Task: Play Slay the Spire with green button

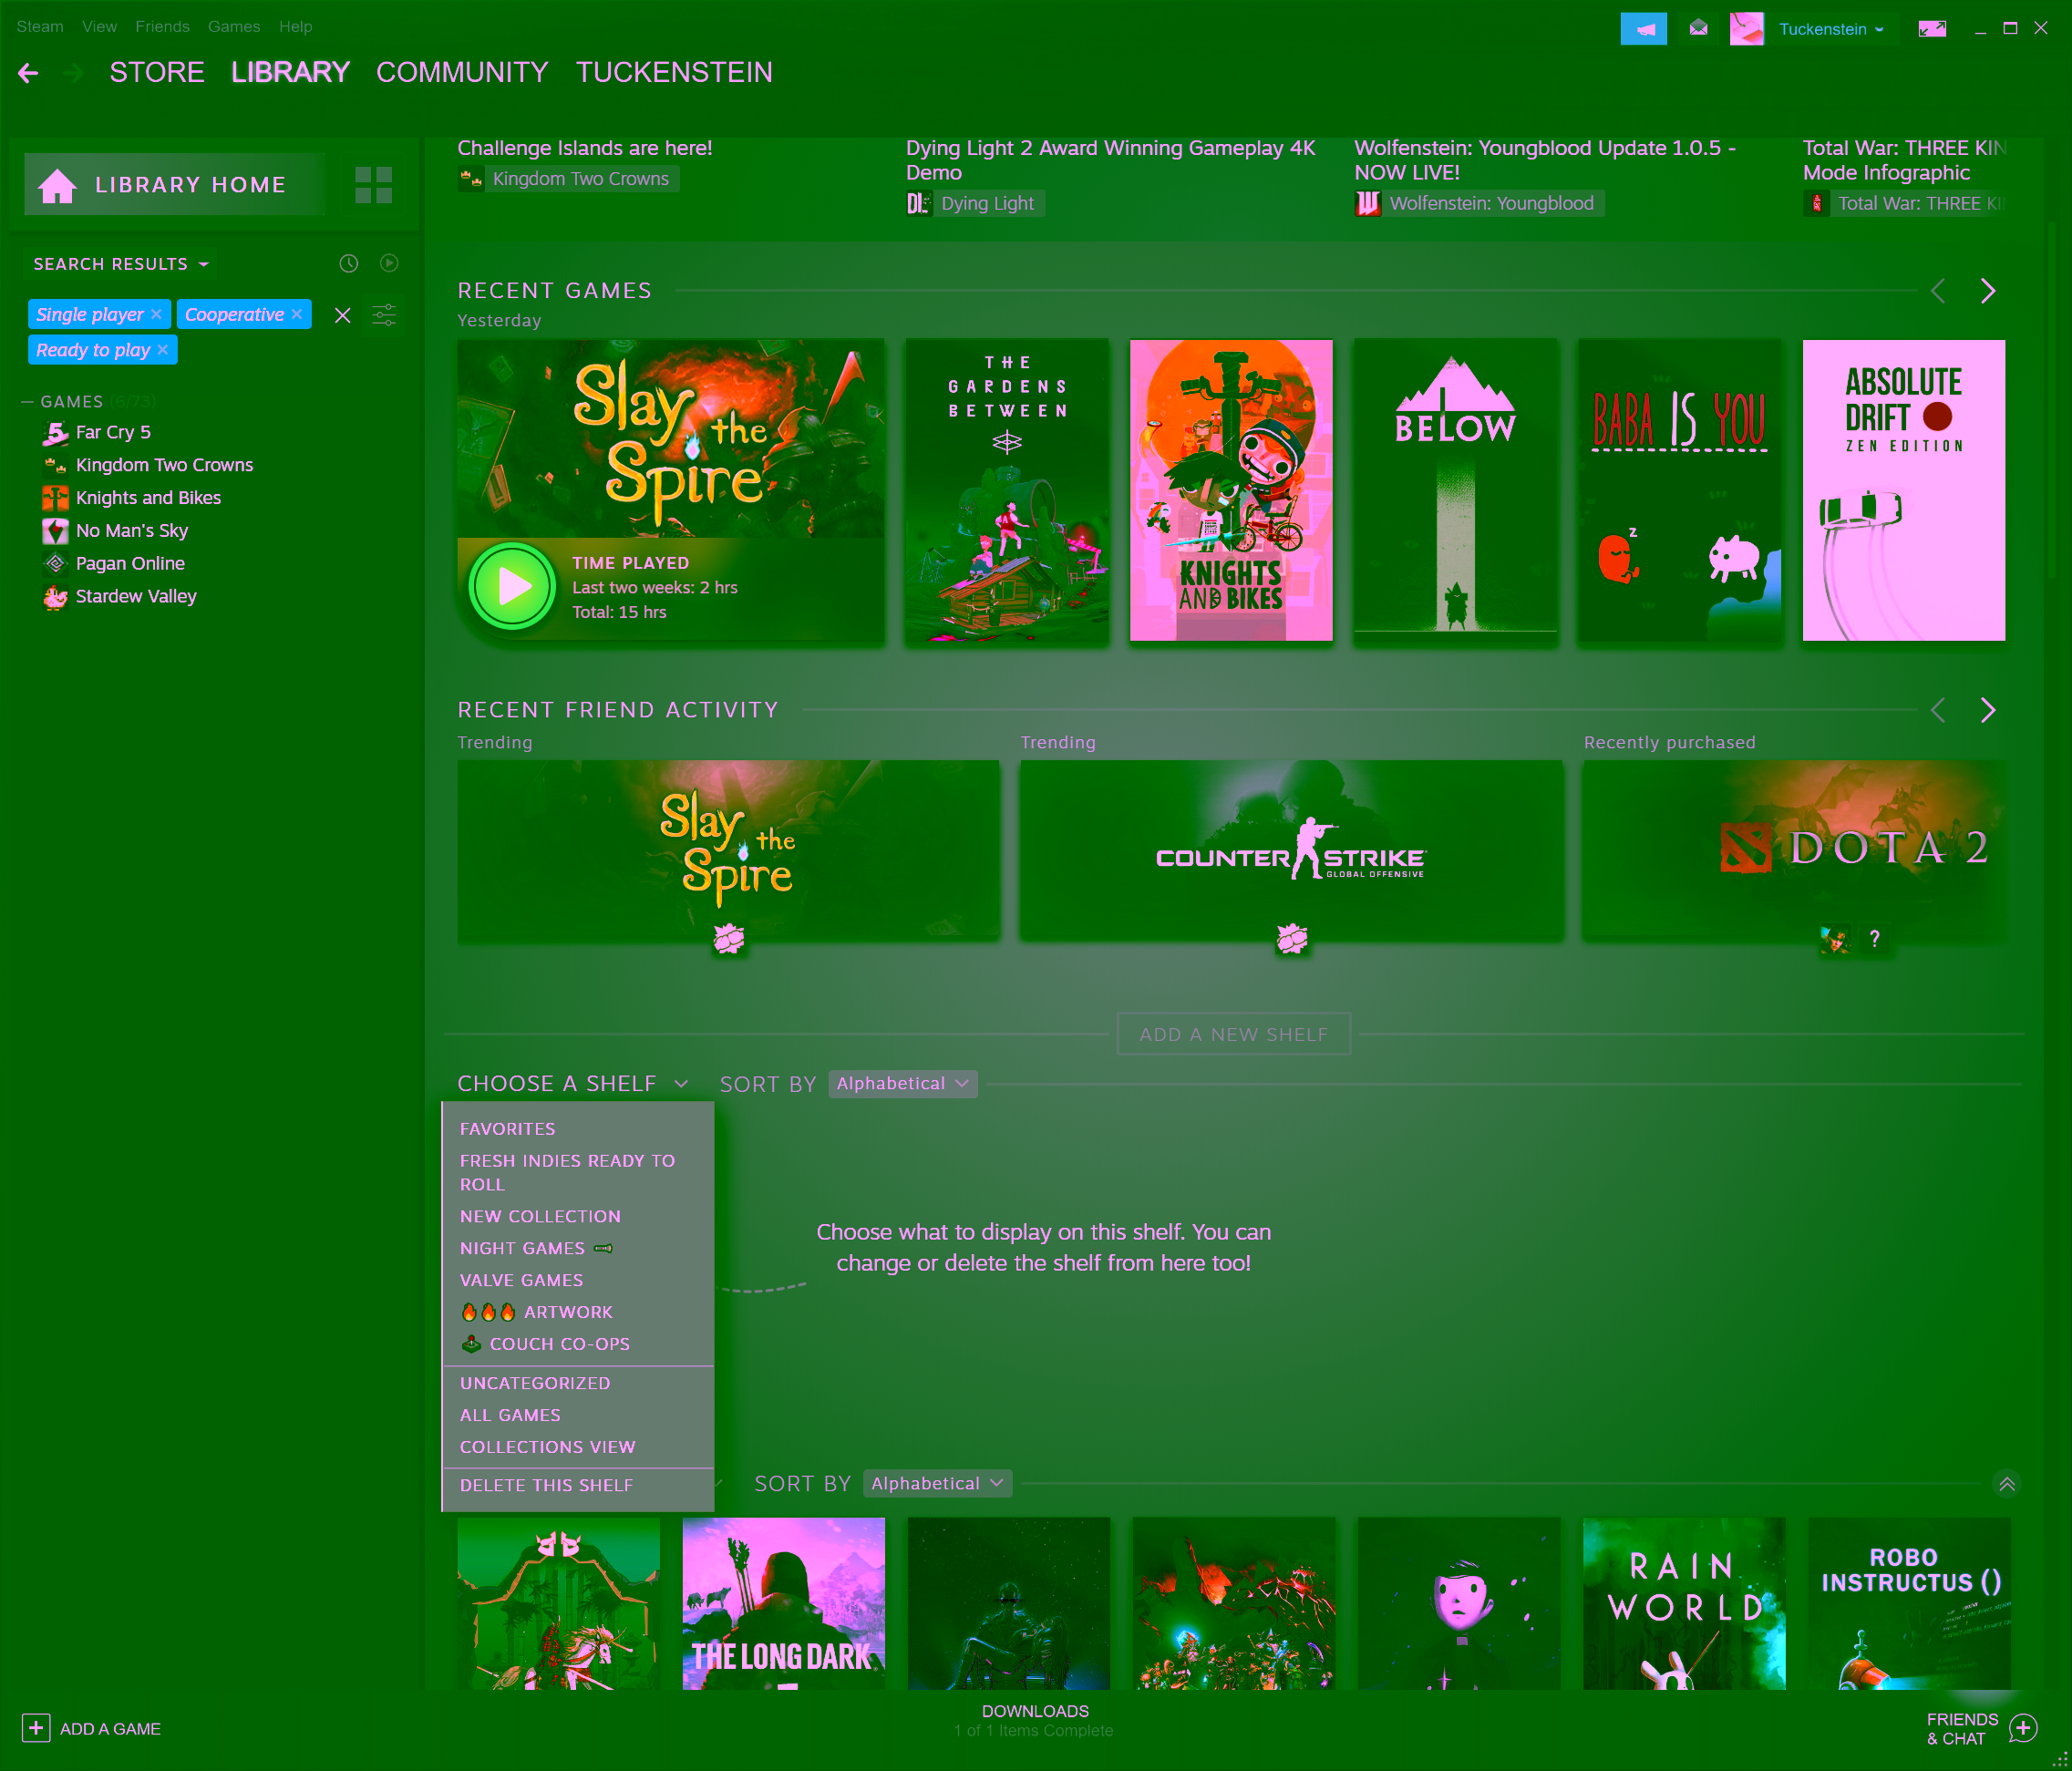Action: click(513, 587)
